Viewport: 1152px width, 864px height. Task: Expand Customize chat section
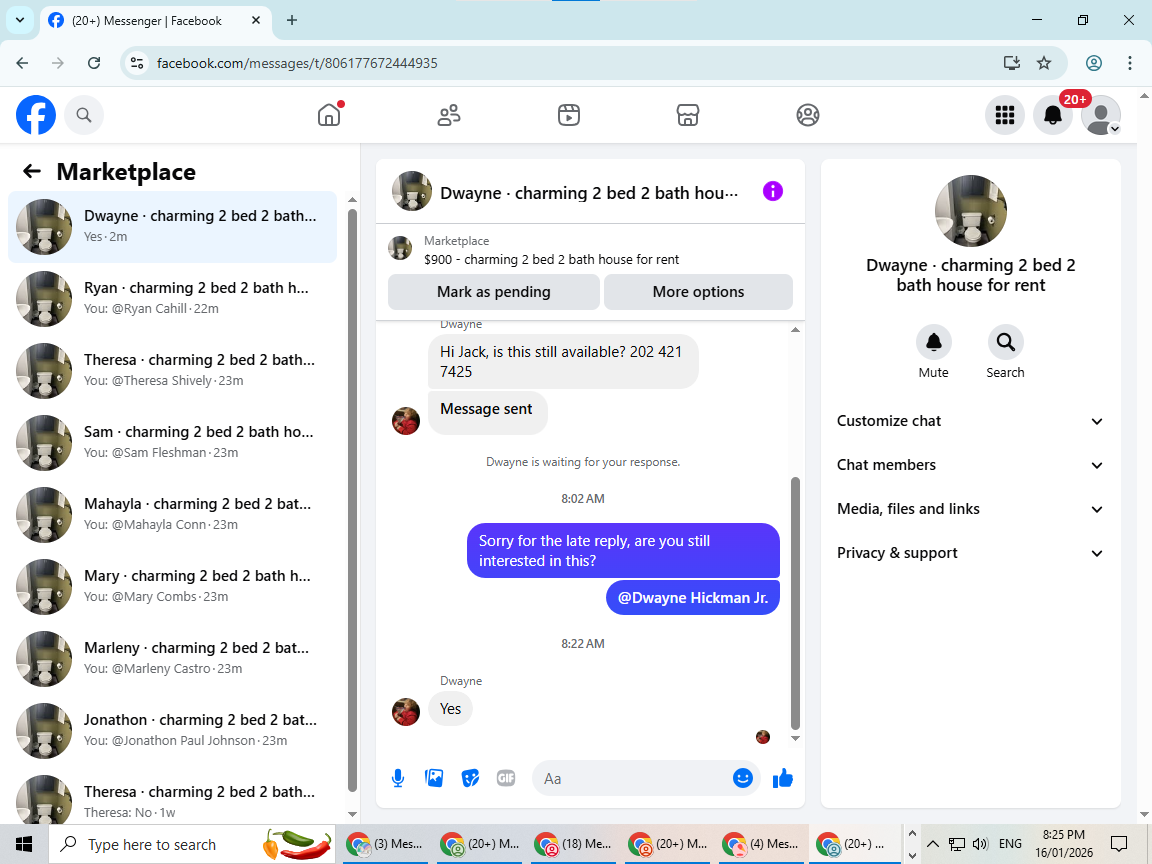[x=970, y=421]
